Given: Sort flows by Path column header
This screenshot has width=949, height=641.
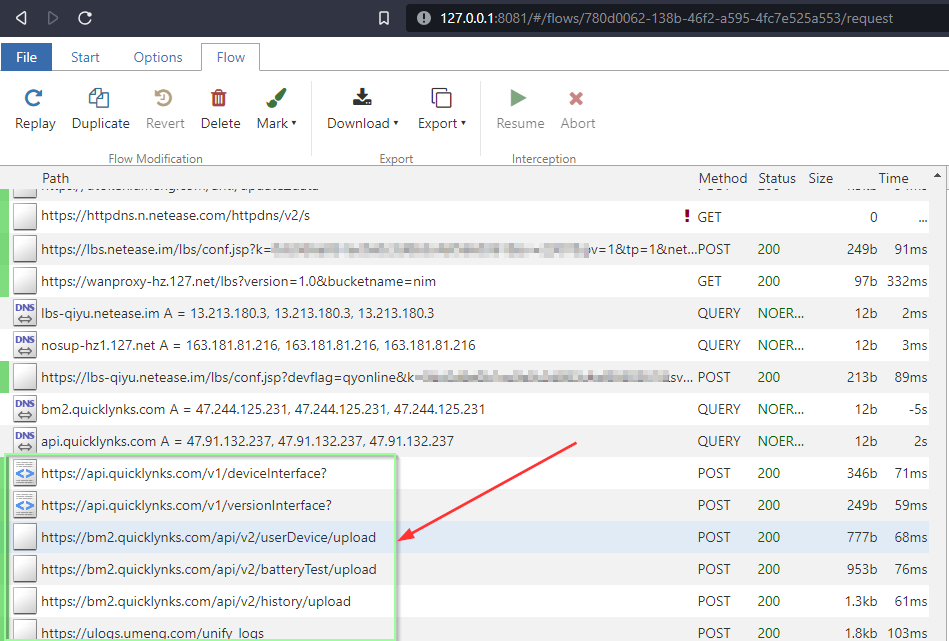Looking at the screenshot, I should (56, 179).
